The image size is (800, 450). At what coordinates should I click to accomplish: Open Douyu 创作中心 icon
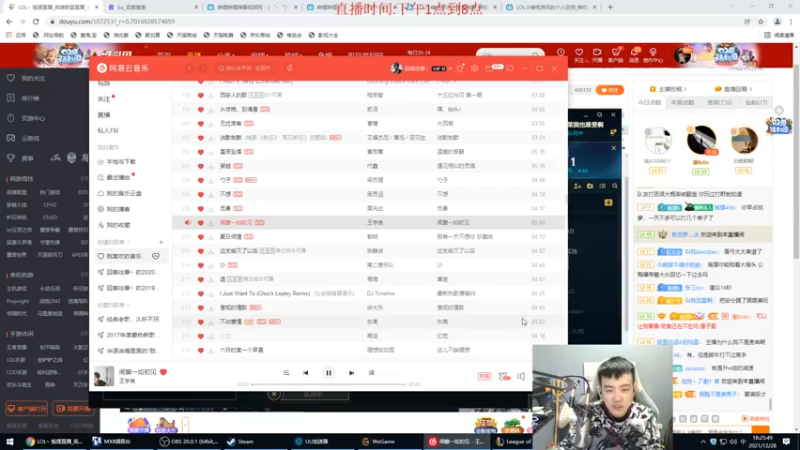coord(653,55)
